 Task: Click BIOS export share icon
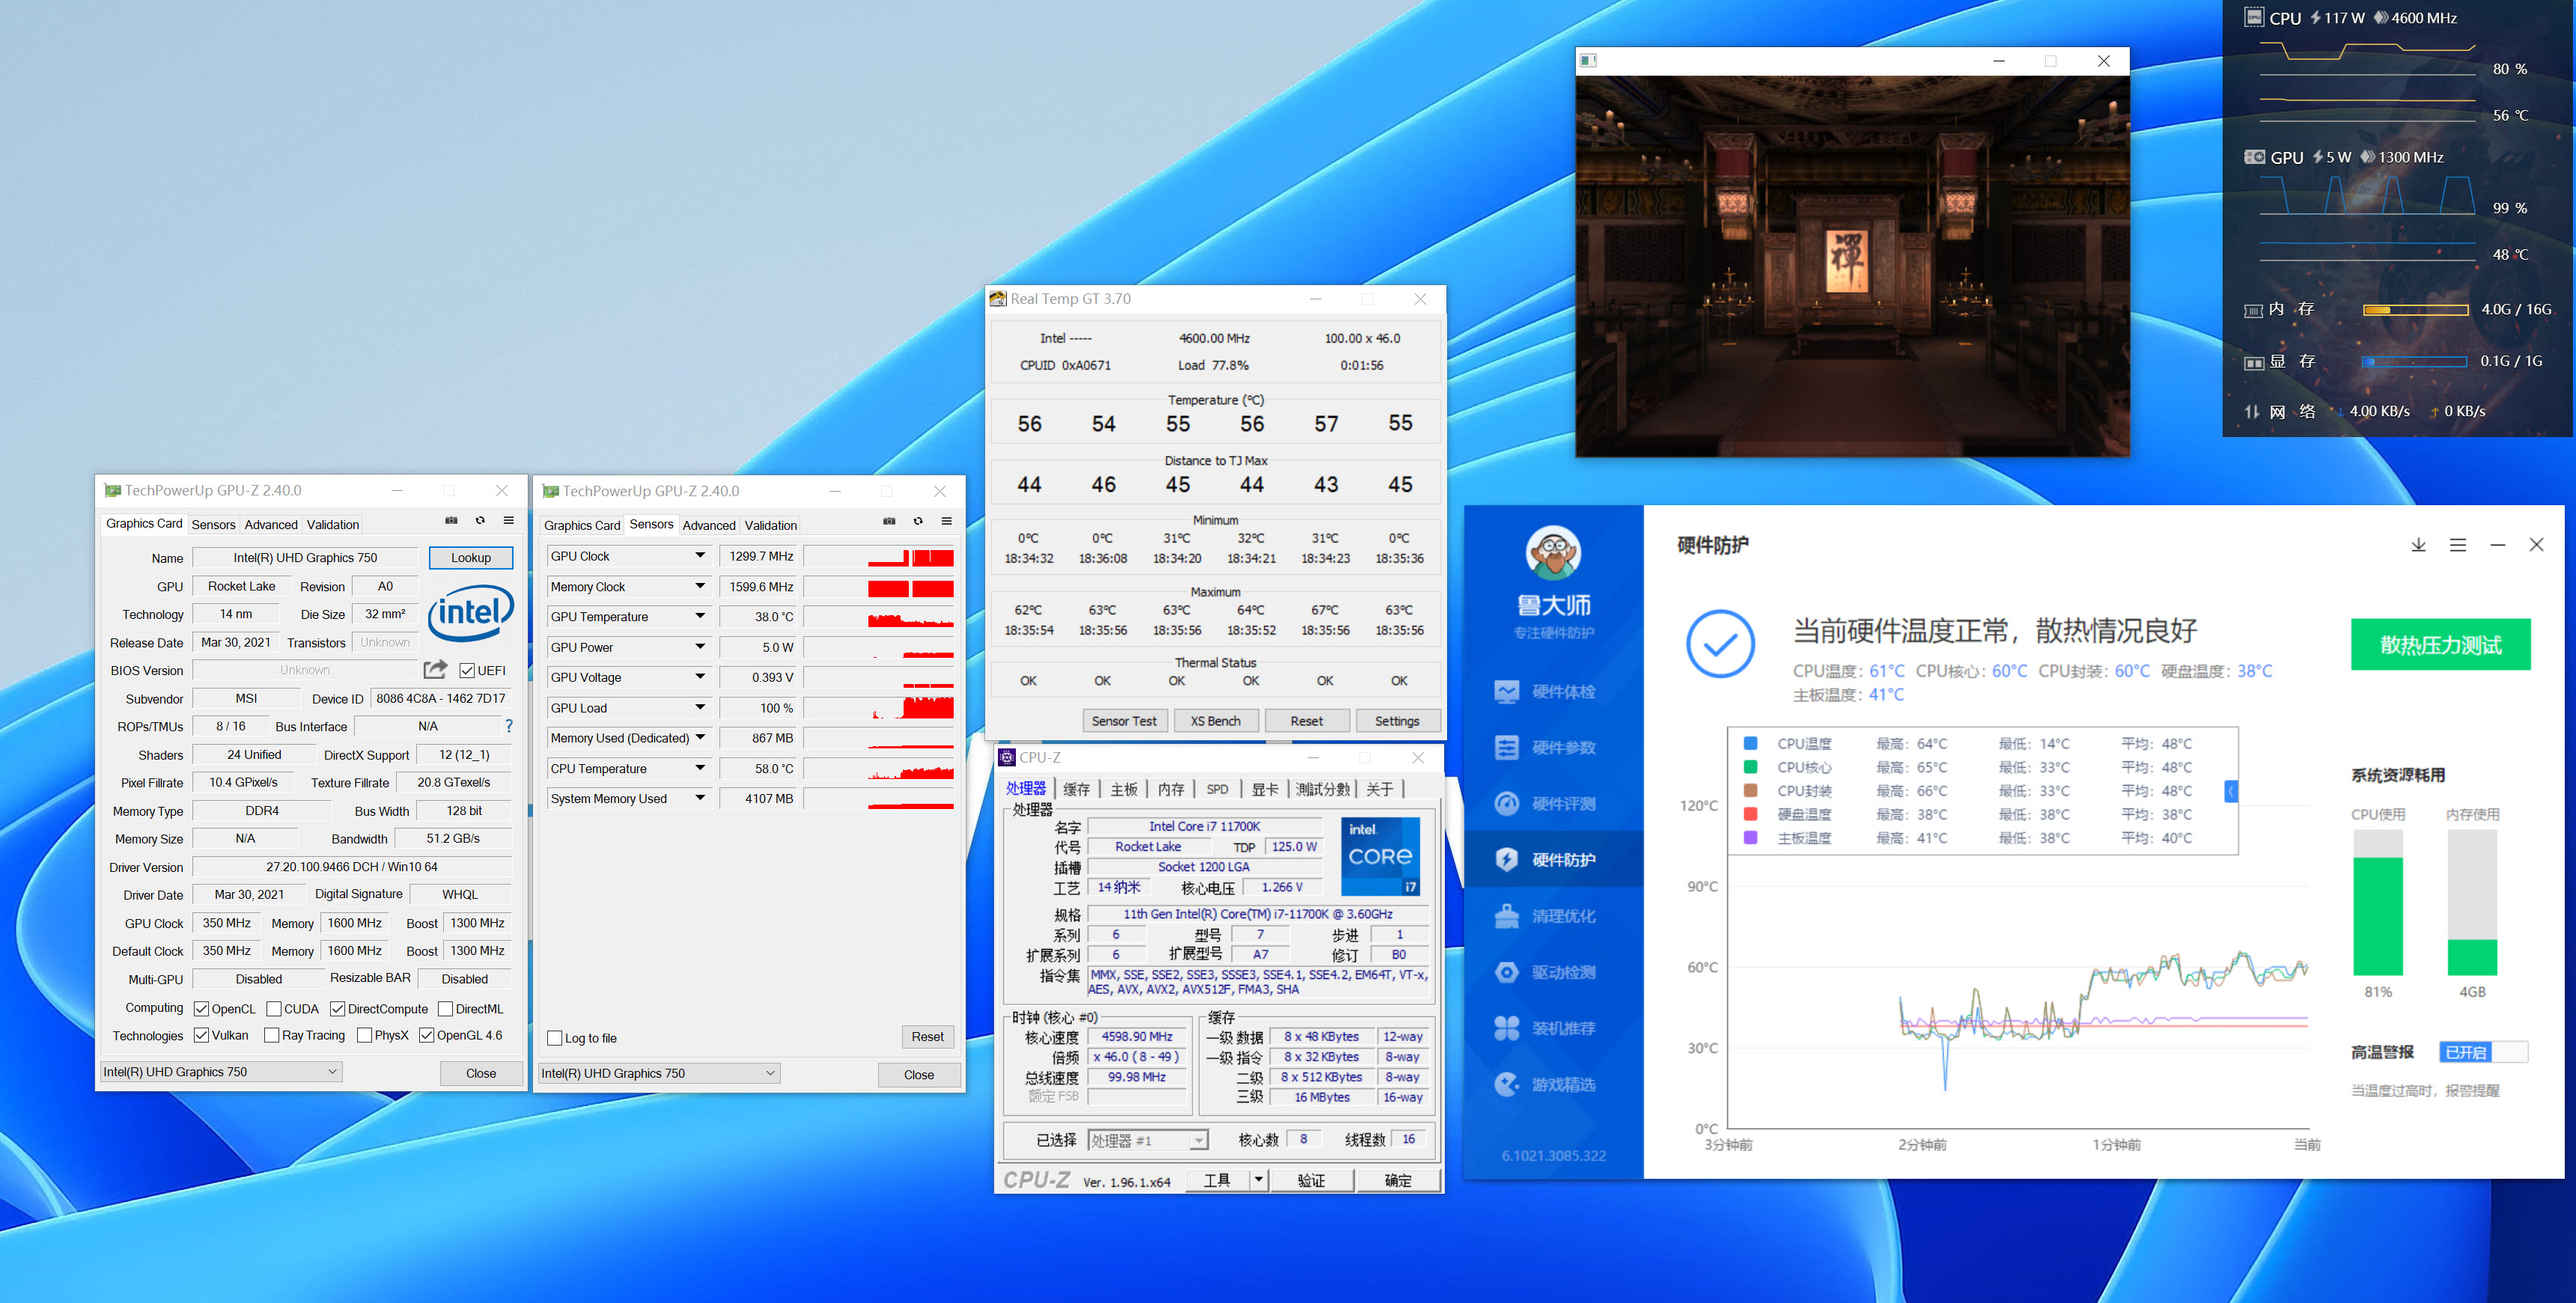(435, 670)
